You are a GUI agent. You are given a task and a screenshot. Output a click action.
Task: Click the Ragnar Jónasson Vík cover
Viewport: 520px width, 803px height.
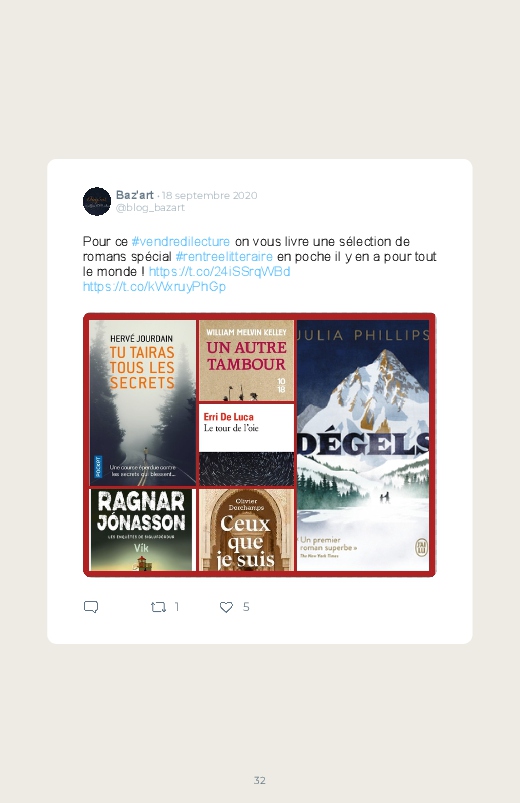tap(142, 530)
